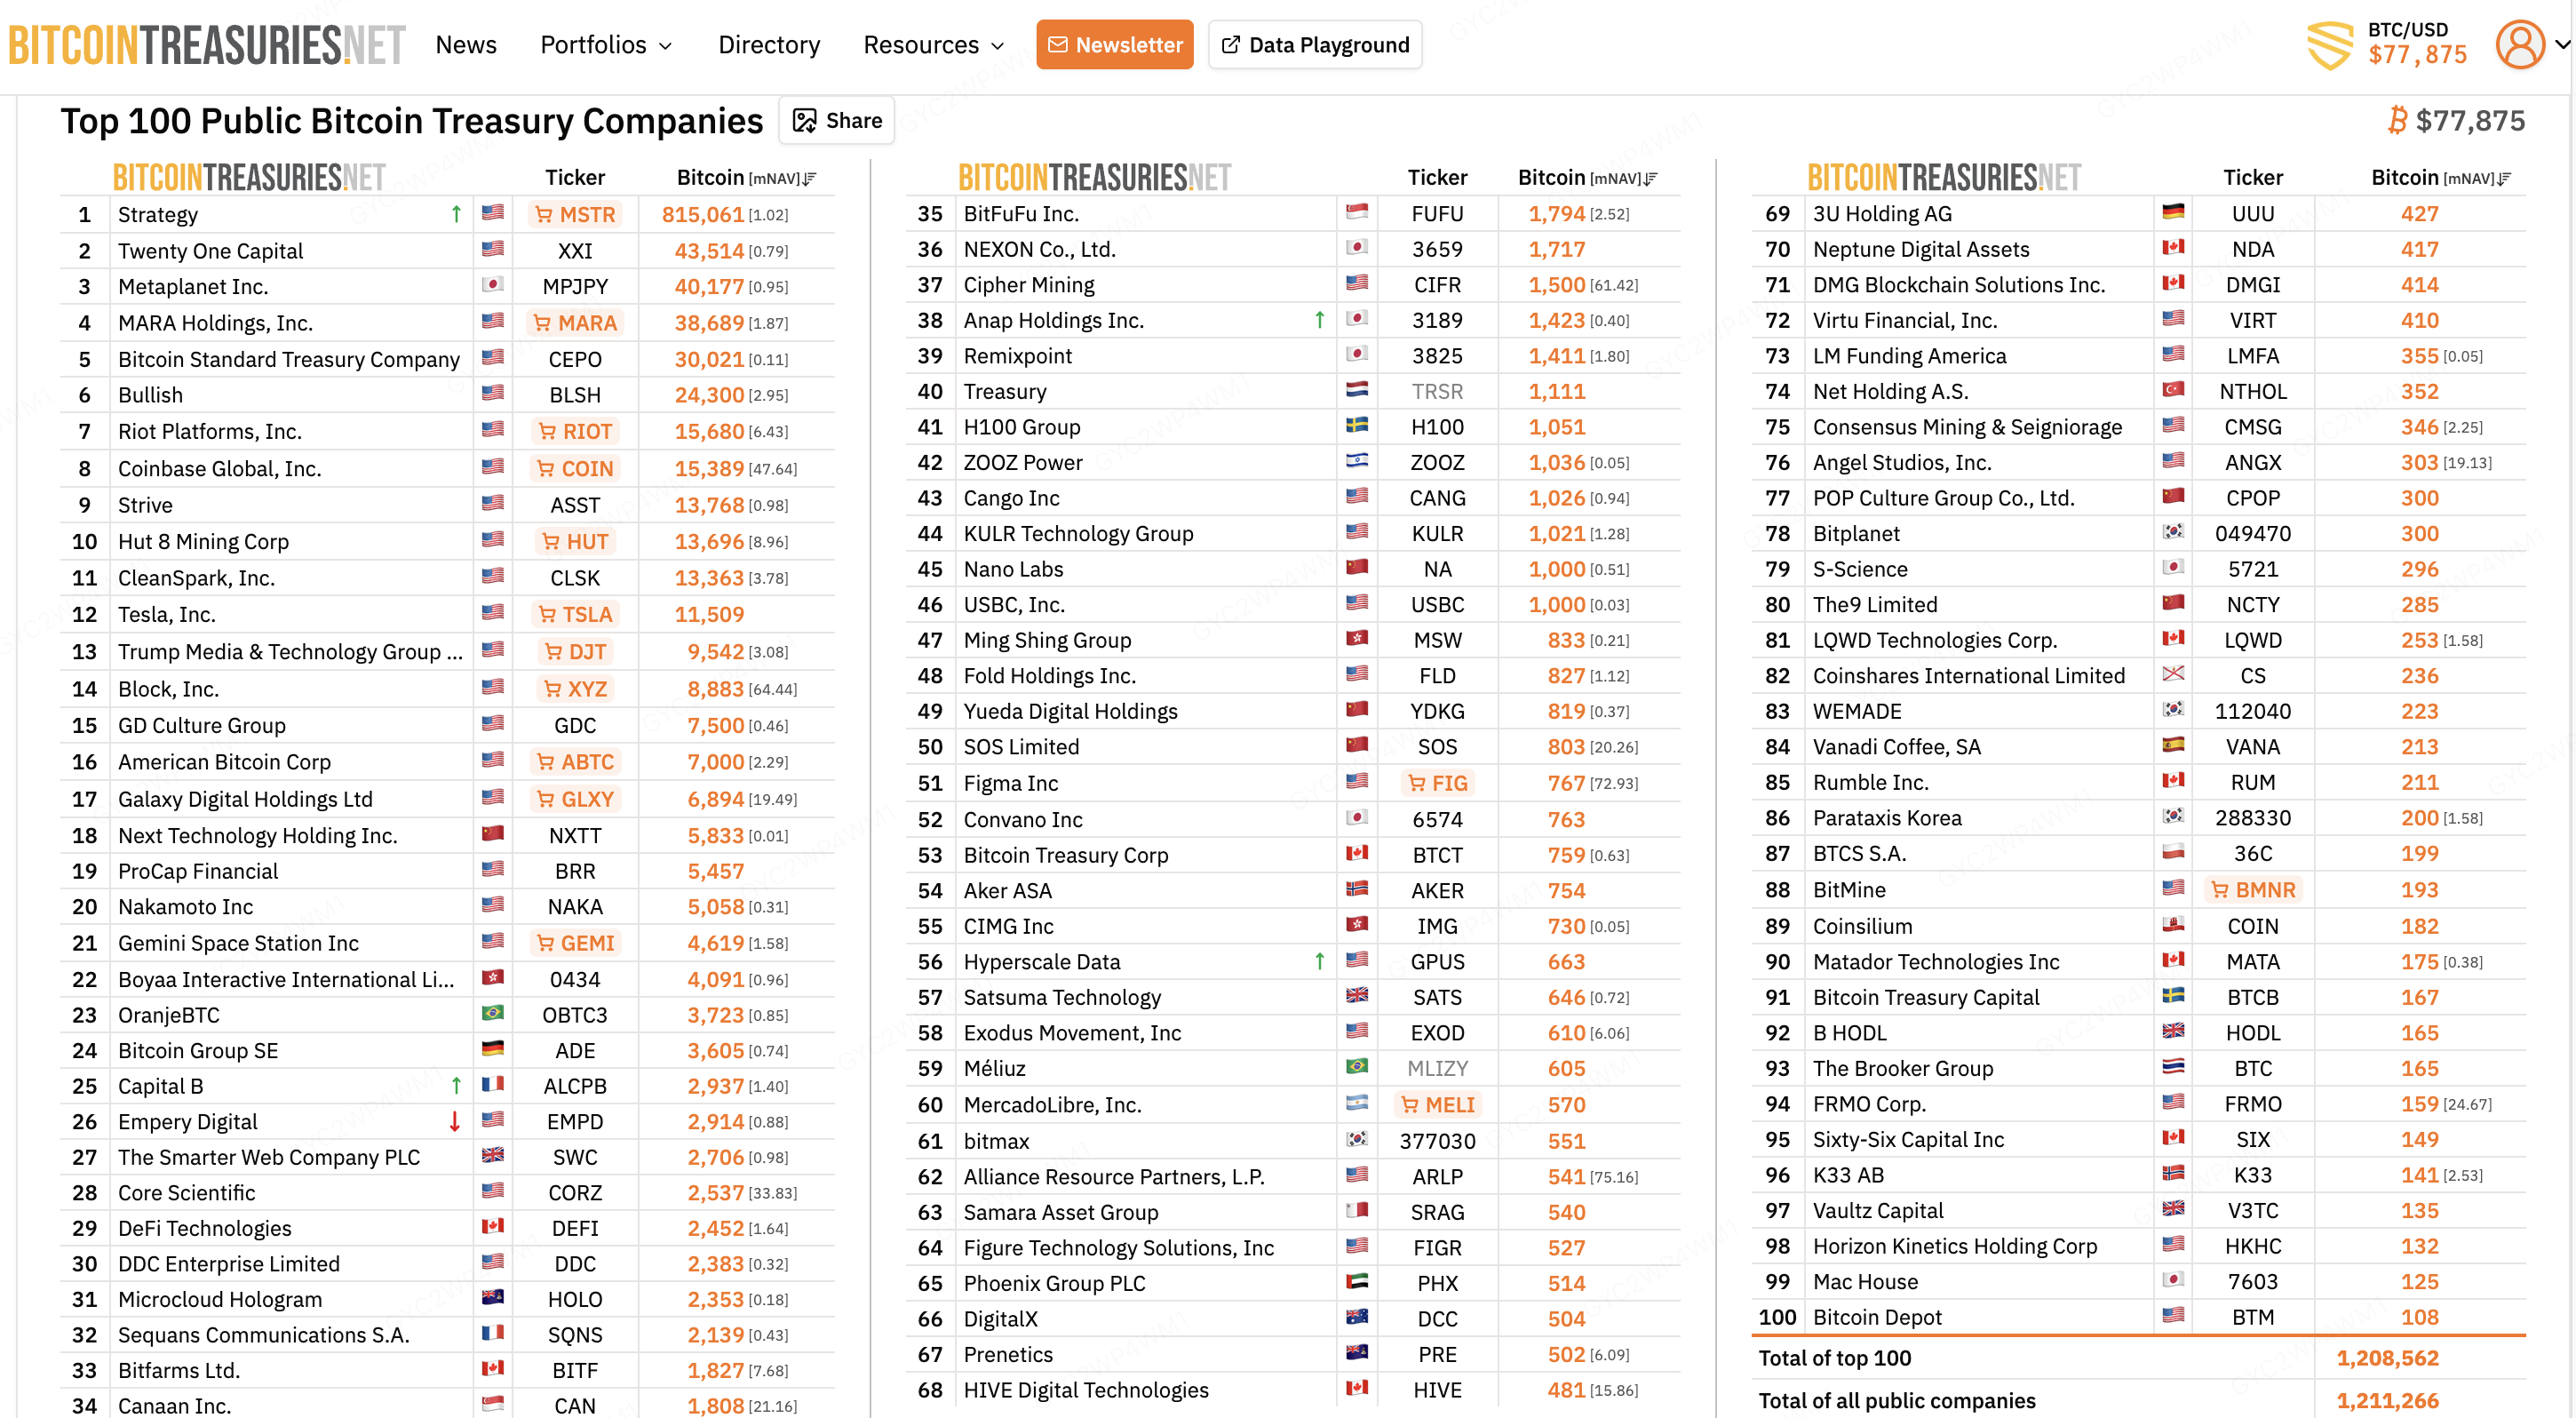2576x1418 pixels.
Task: Click the TSLA cart ticker badge
Action: point(575,614)
